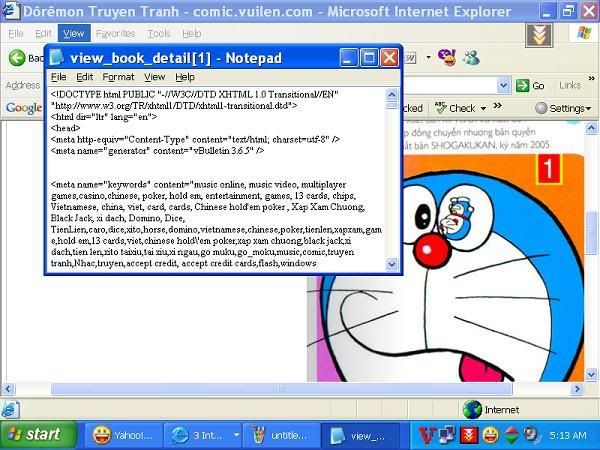The height and width of the screenshot is (450, 600).
Task: Click the IE horizontal scrollbar thumb
Action: click(282, 389)
